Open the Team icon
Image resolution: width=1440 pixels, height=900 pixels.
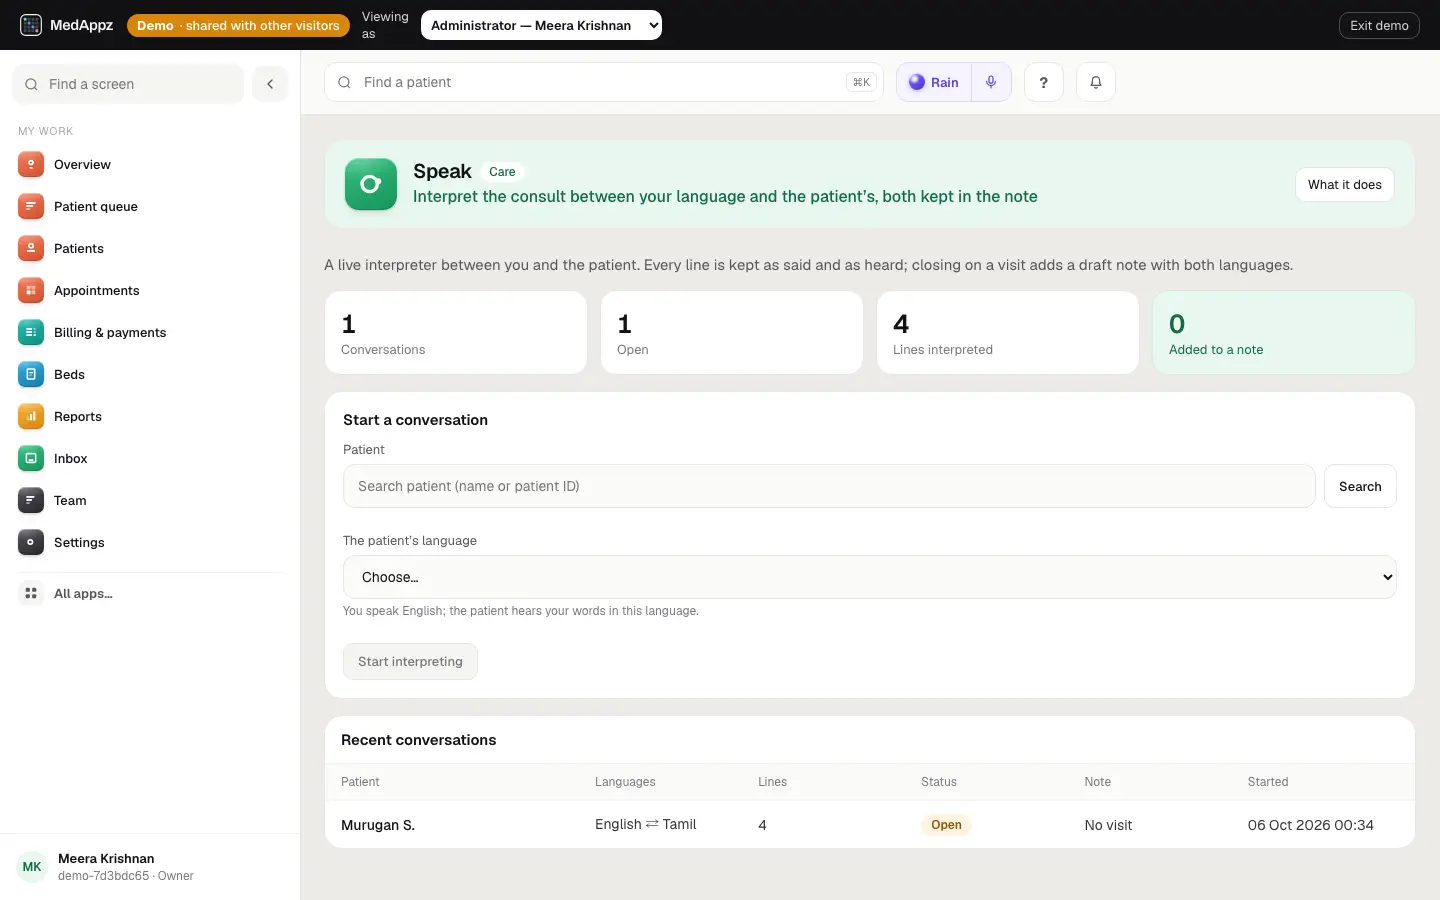pos(31,500)
